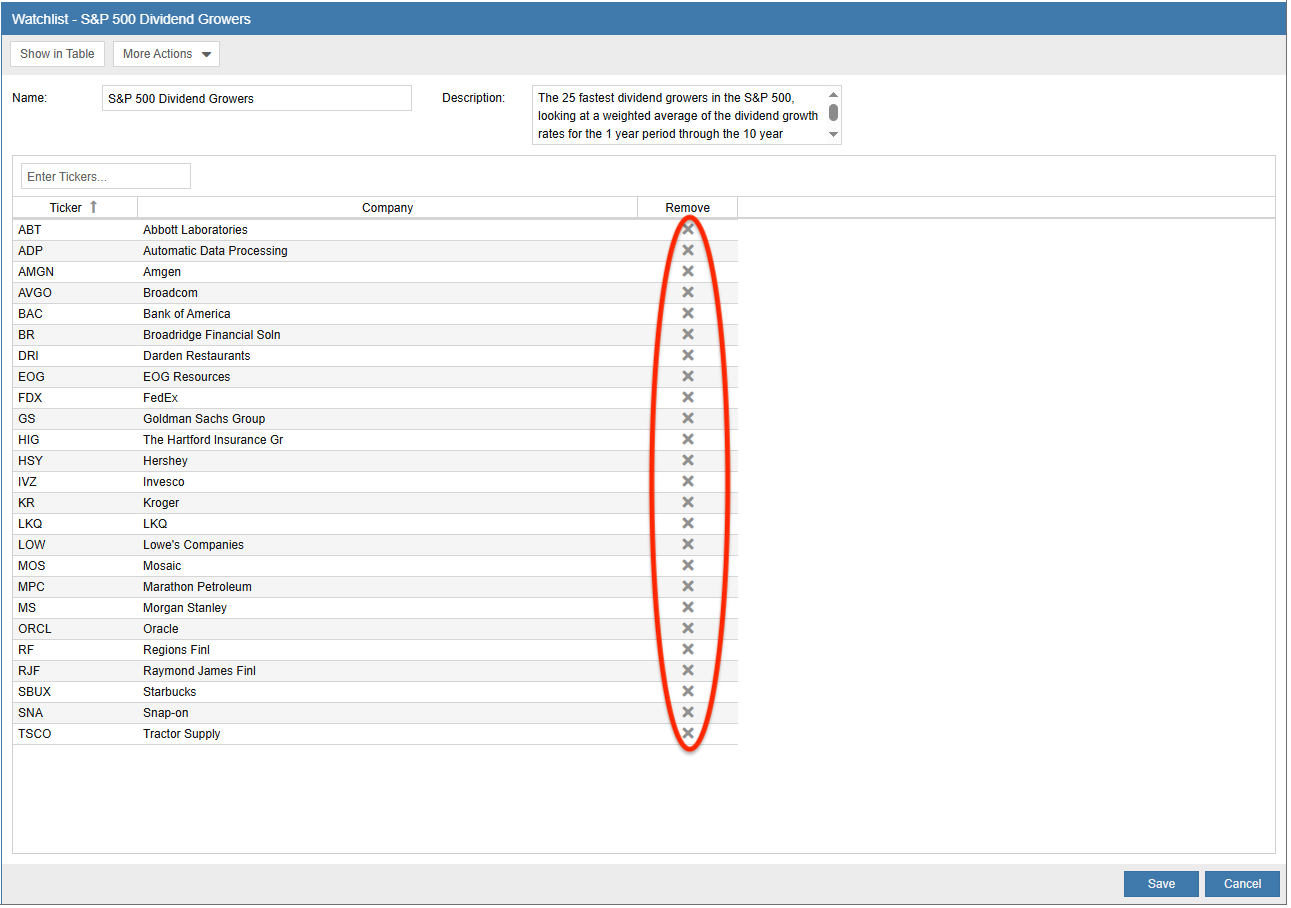Remove the Amgen row
The image size is (1291, 908).
(x=688, y=271)
